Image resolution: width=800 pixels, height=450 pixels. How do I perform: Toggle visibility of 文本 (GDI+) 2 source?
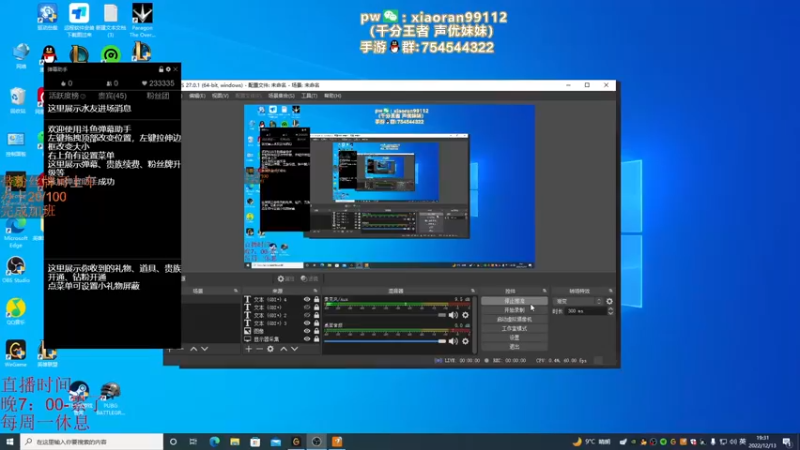point(307,315)
